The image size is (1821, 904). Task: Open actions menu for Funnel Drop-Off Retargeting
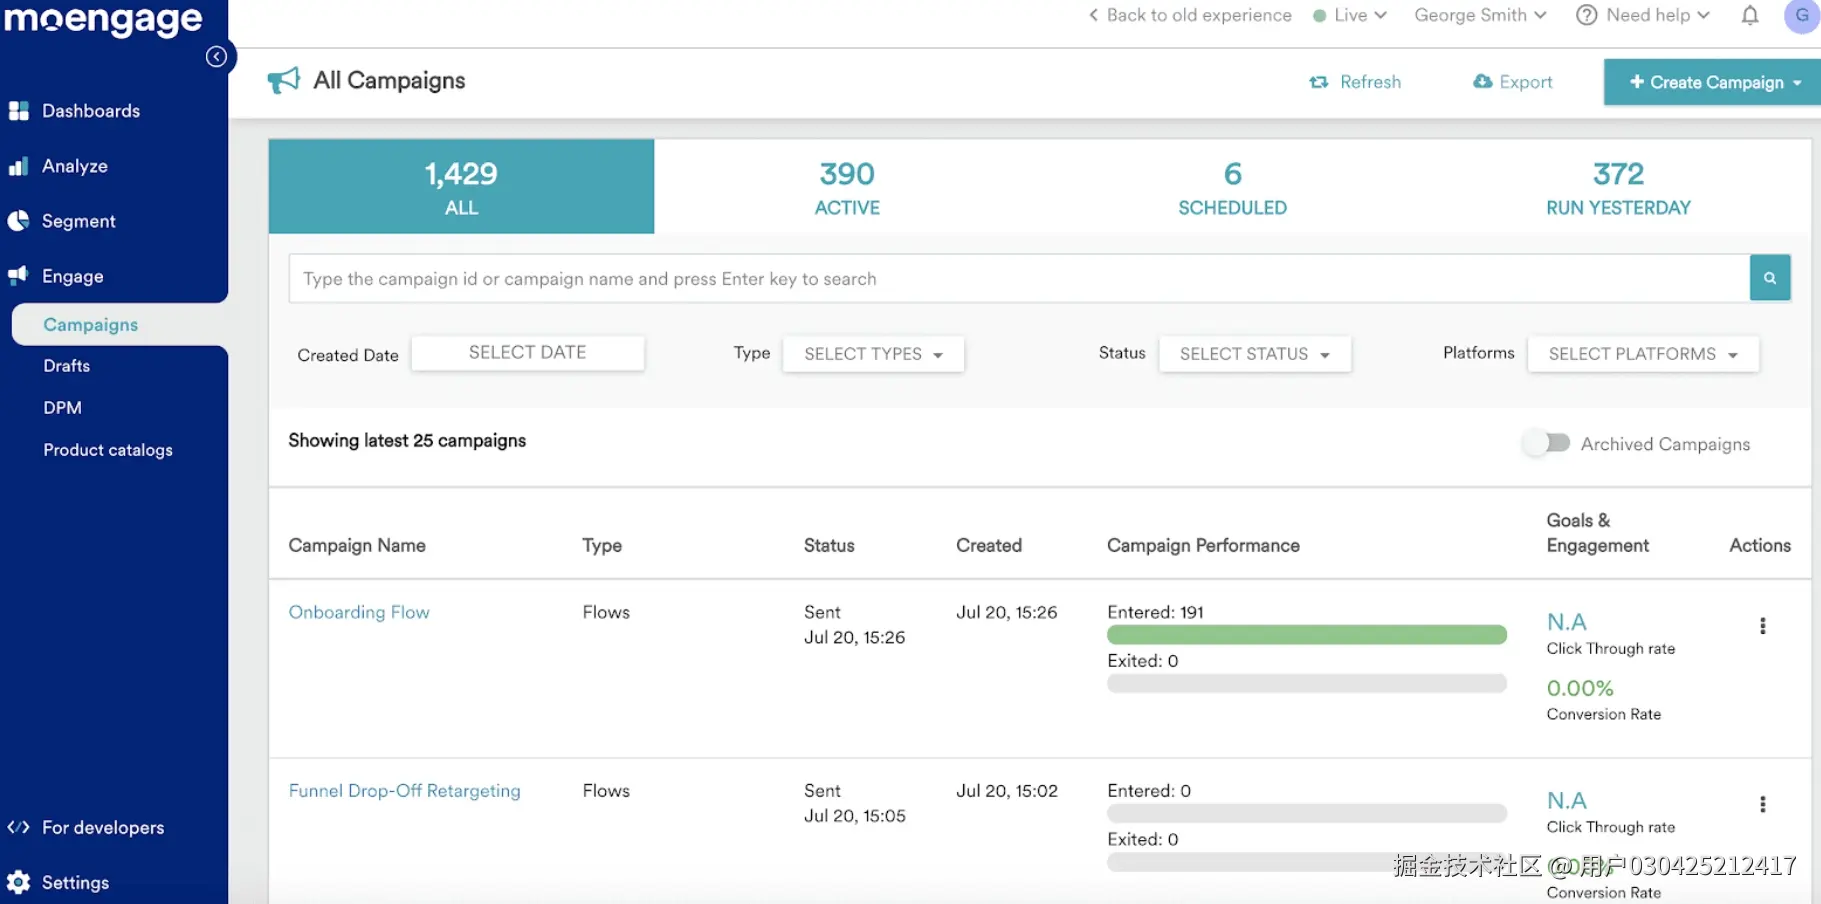click(1762, 804)
